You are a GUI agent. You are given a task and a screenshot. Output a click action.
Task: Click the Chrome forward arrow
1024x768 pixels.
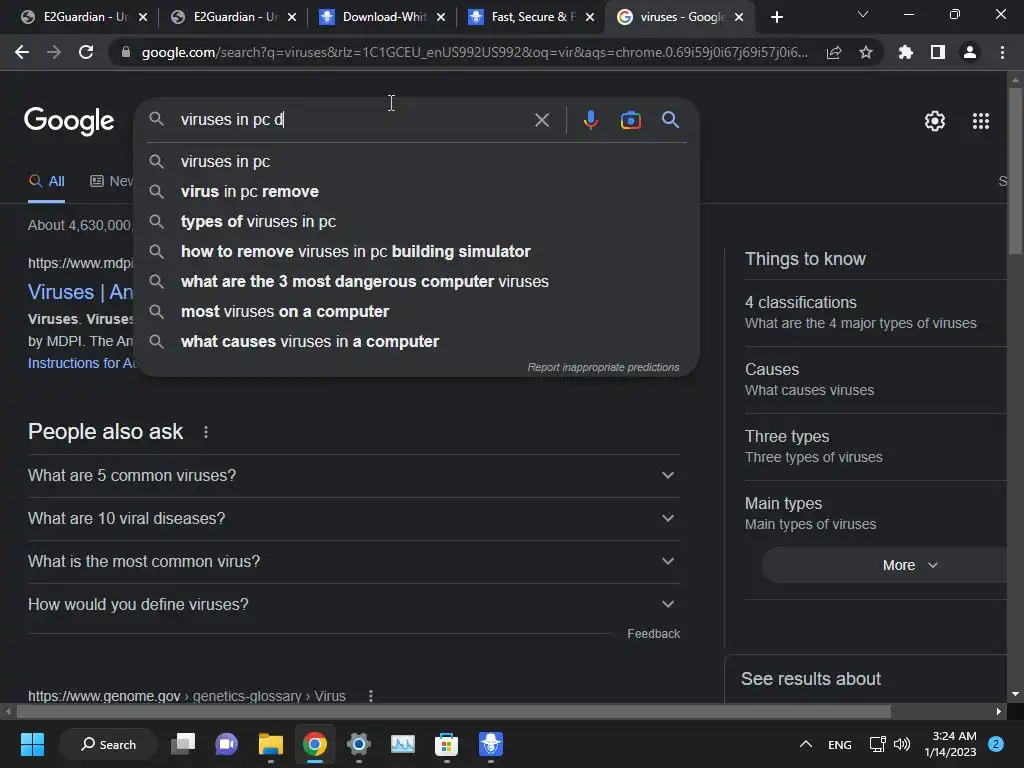[54, 52]
